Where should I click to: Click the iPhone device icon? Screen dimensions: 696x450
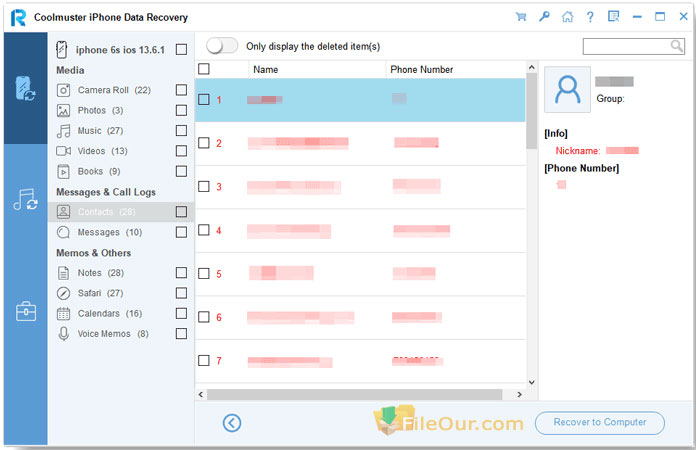[x=62, y=49]
